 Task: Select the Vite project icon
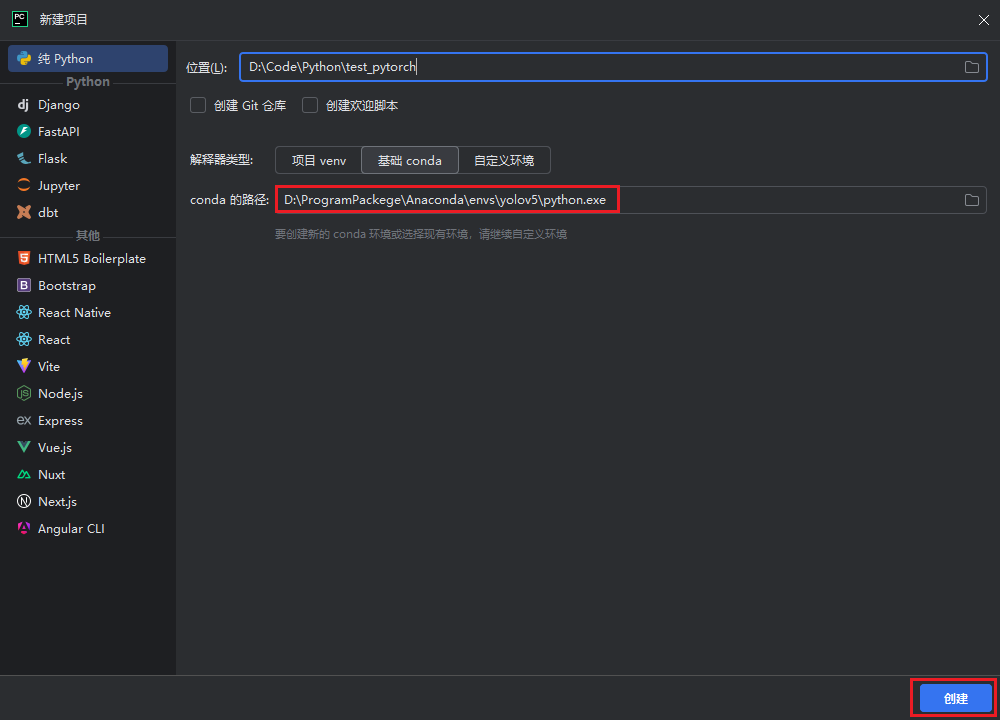click(x=24, y=367)
